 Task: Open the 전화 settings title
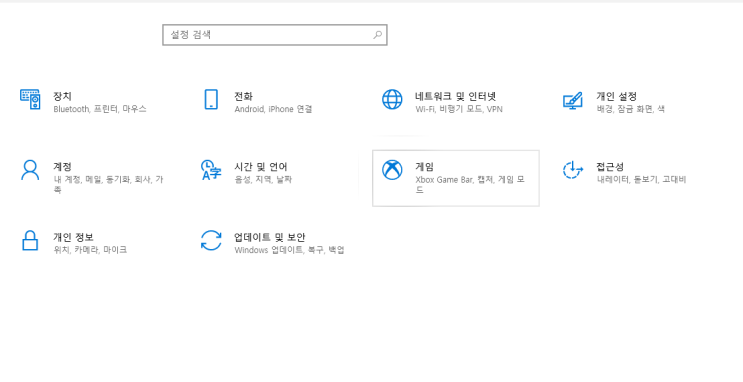point(243,96)
